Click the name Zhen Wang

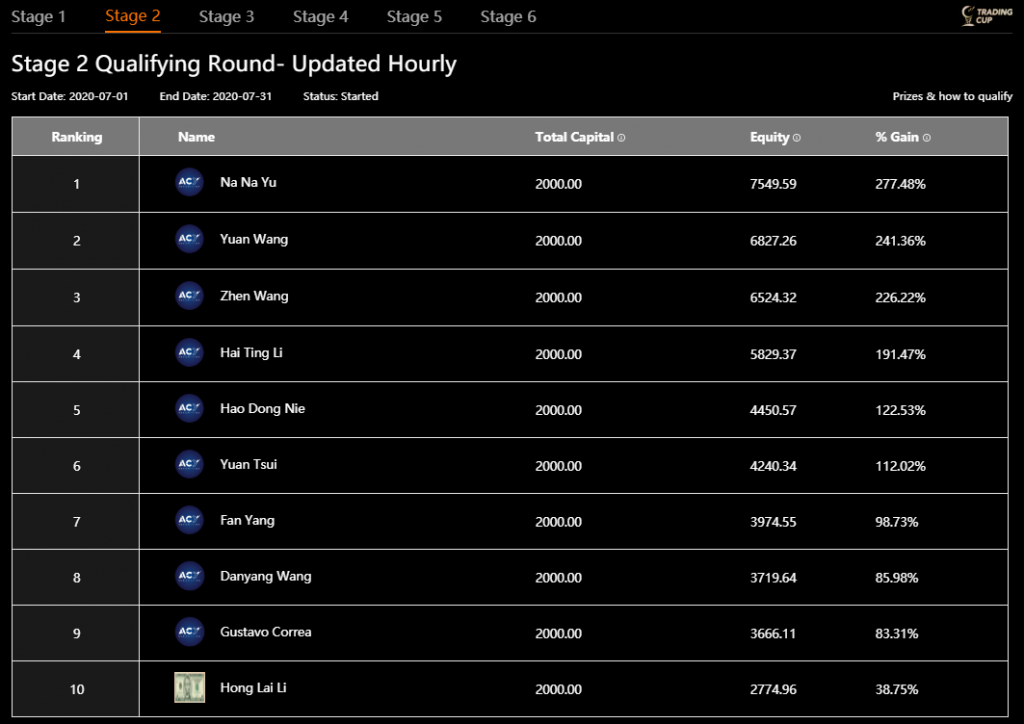click(x=254, y=296)
